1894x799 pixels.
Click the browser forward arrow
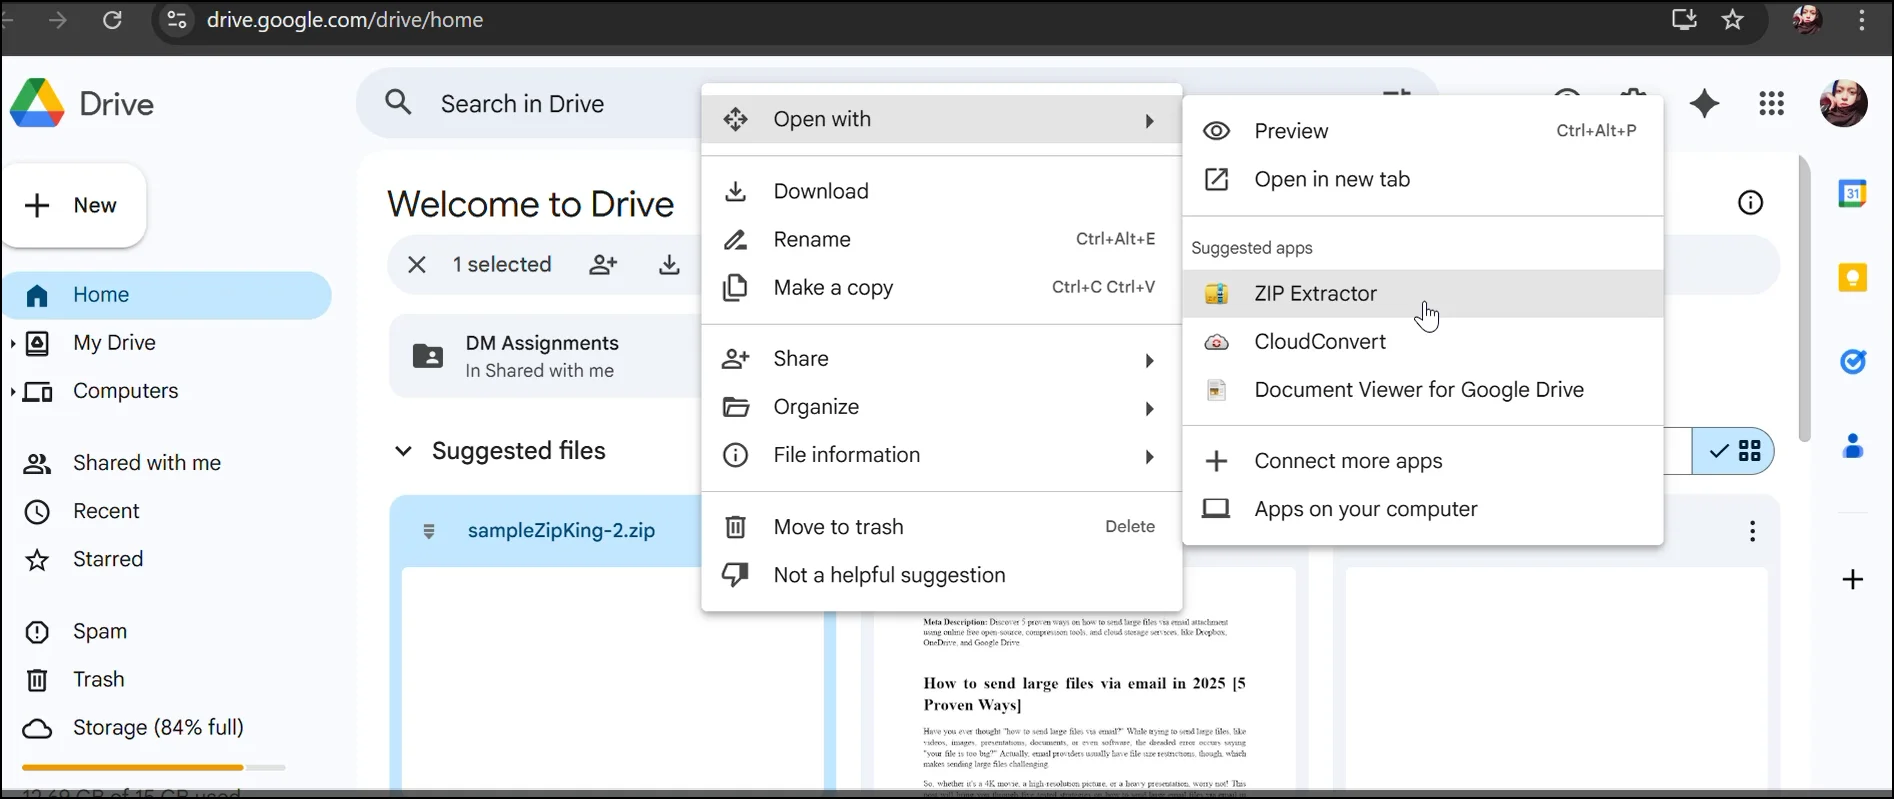pos(58,20)
